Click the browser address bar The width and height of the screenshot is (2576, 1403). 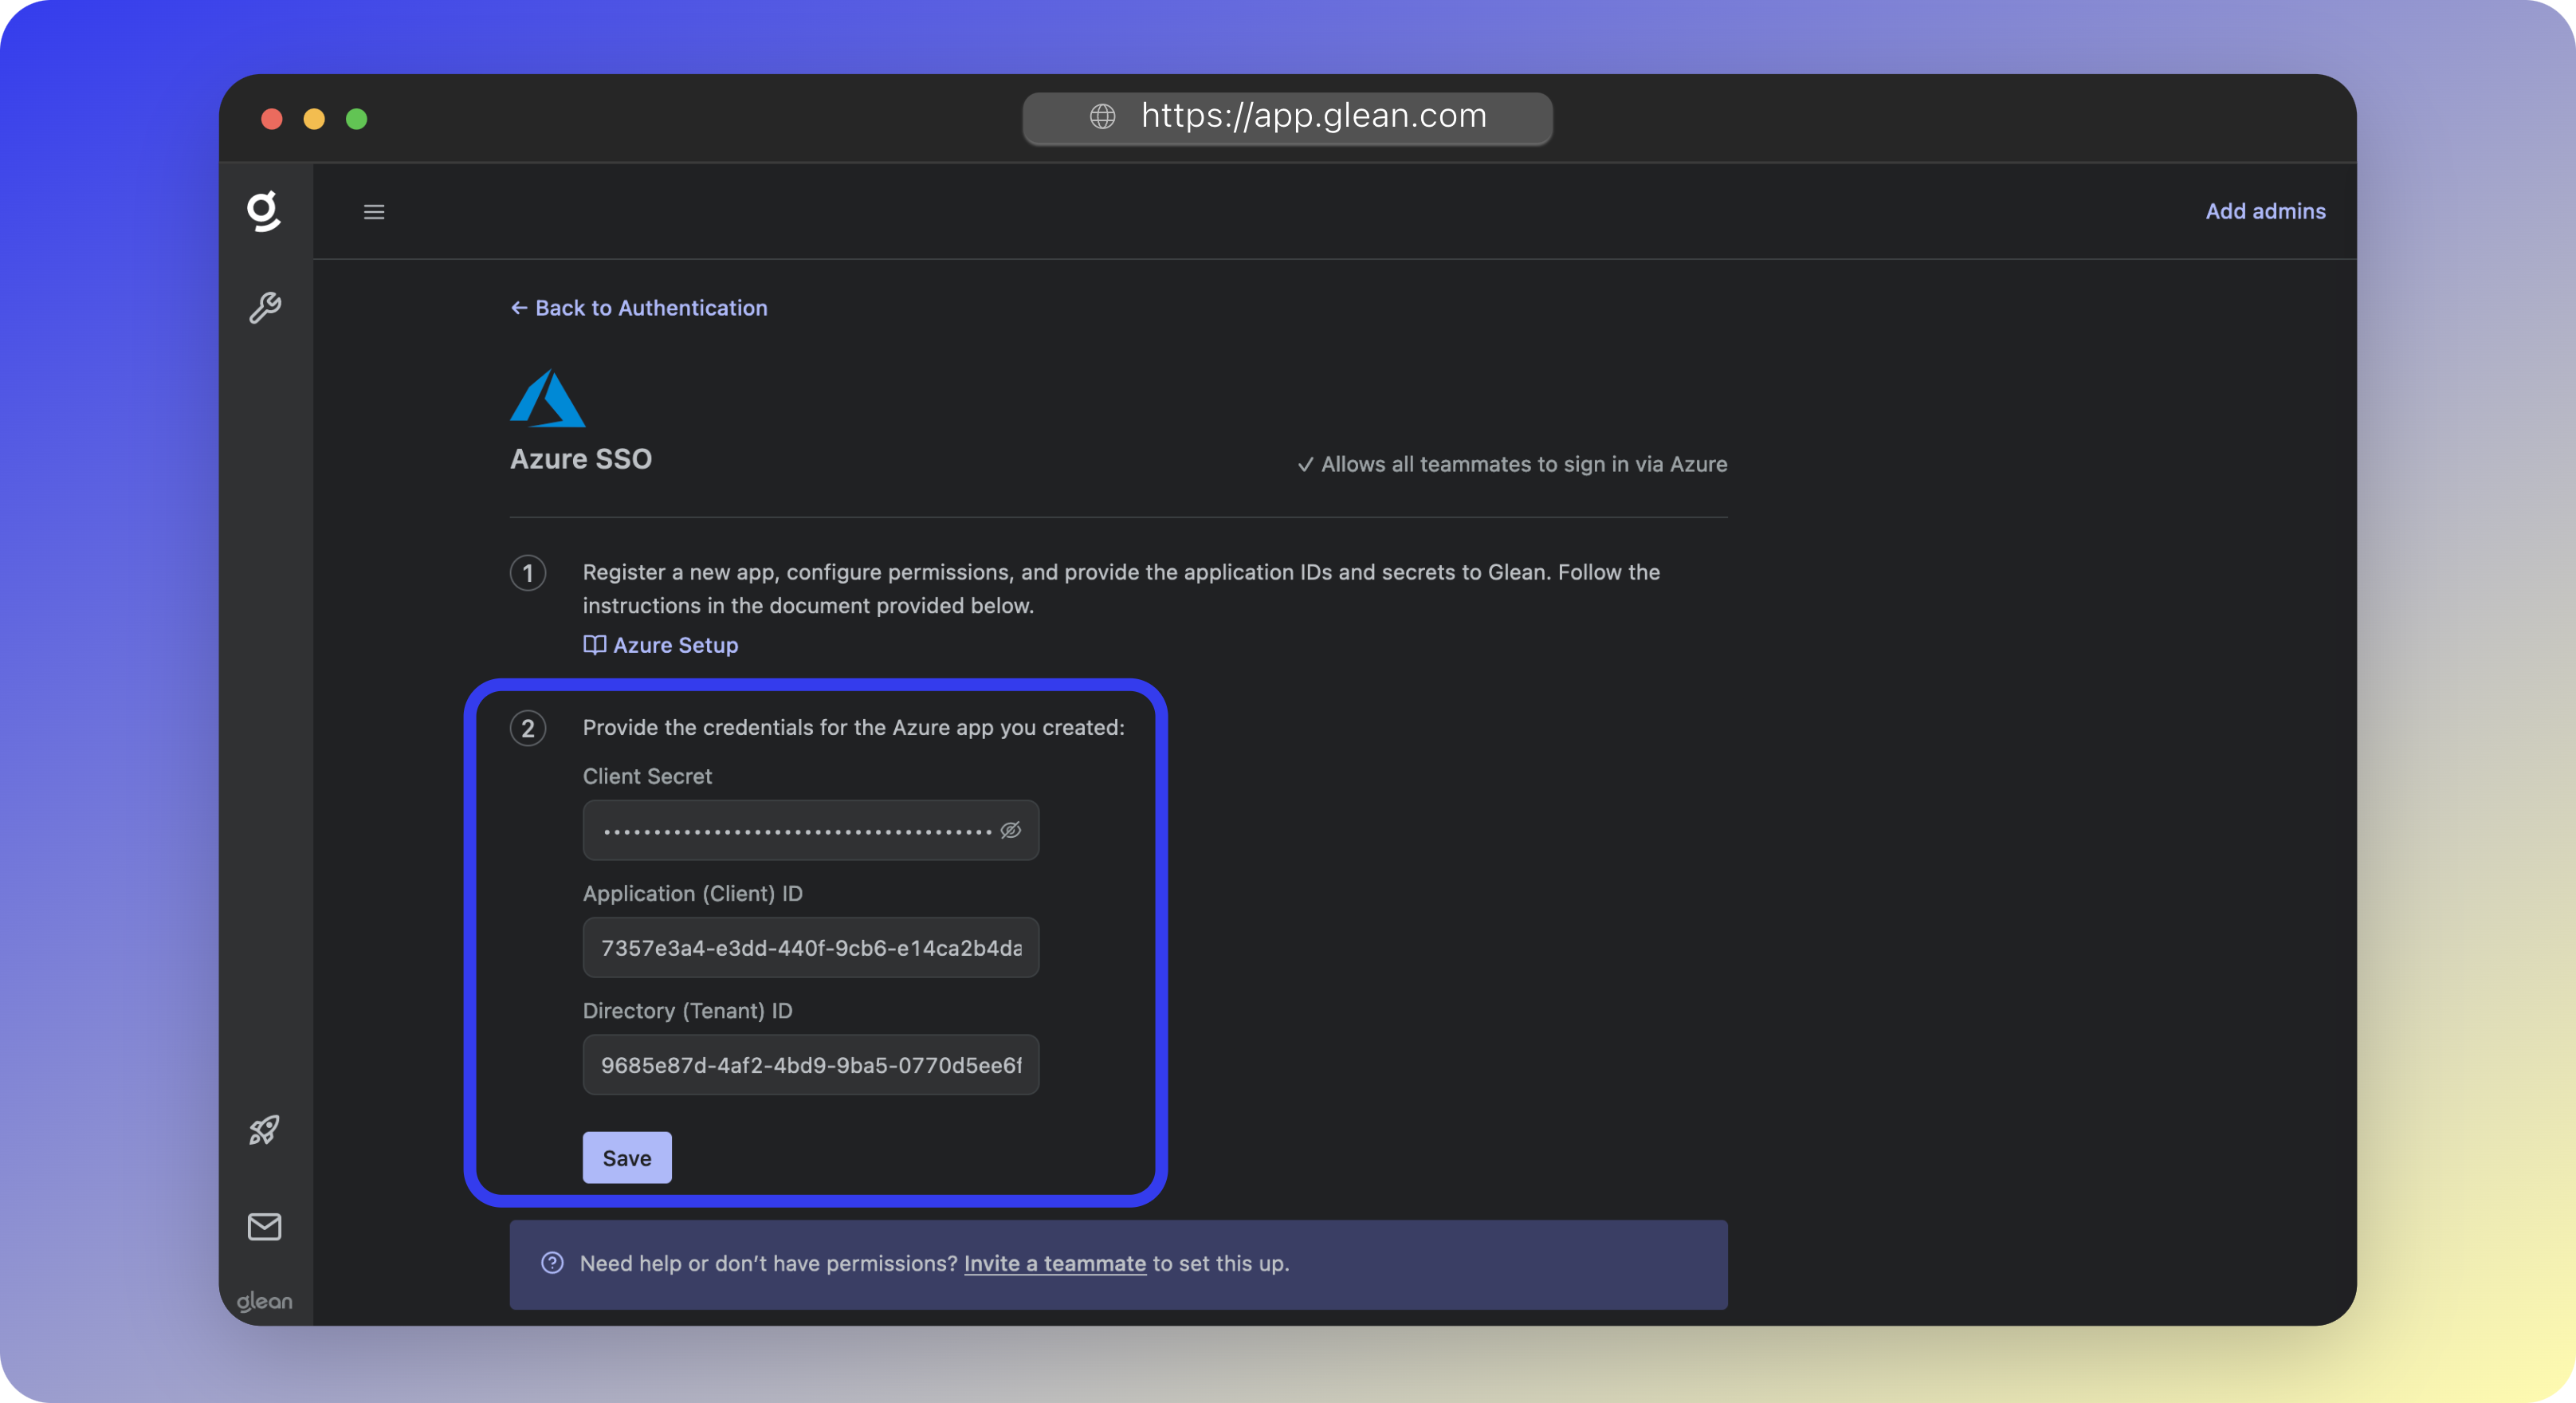(1288, 116)
